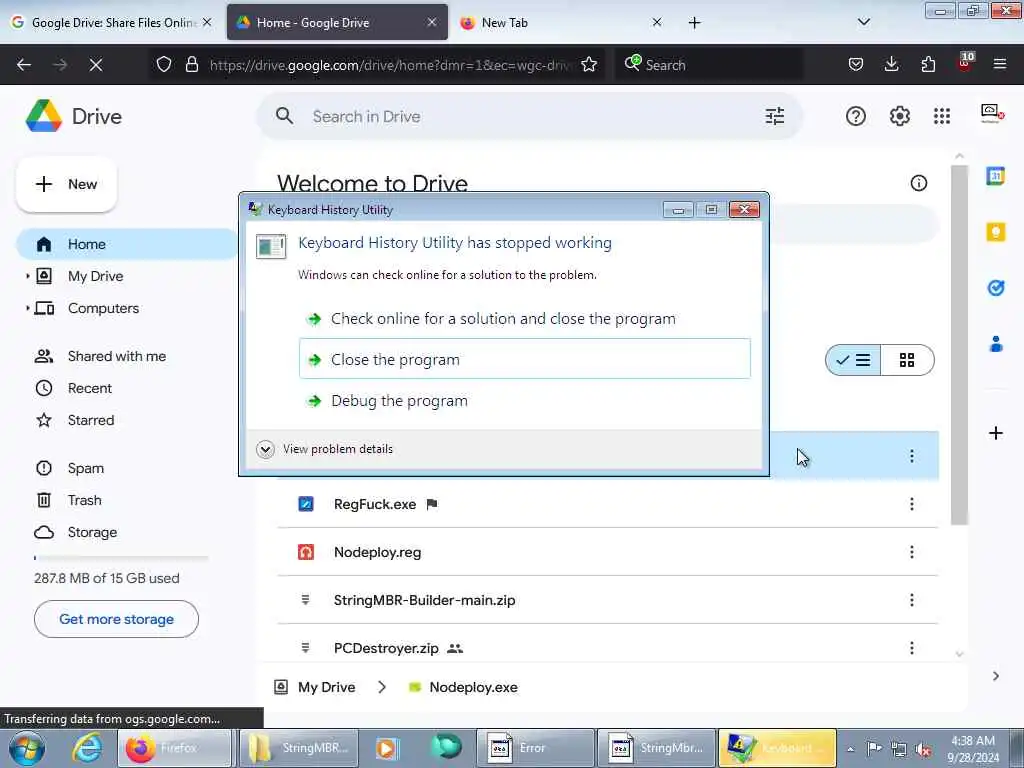Open Google Calendar side panel icon

coord(995,176)
